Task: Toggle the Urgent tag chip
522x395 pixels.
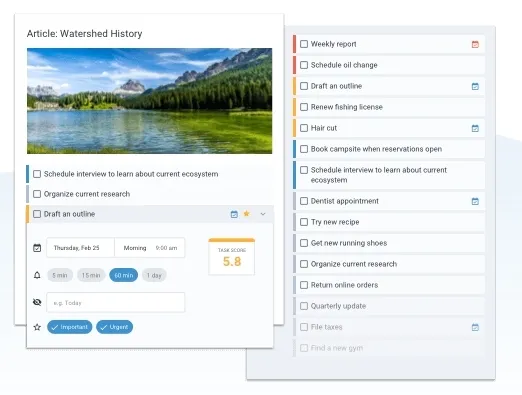Action: tap(114, 327)
